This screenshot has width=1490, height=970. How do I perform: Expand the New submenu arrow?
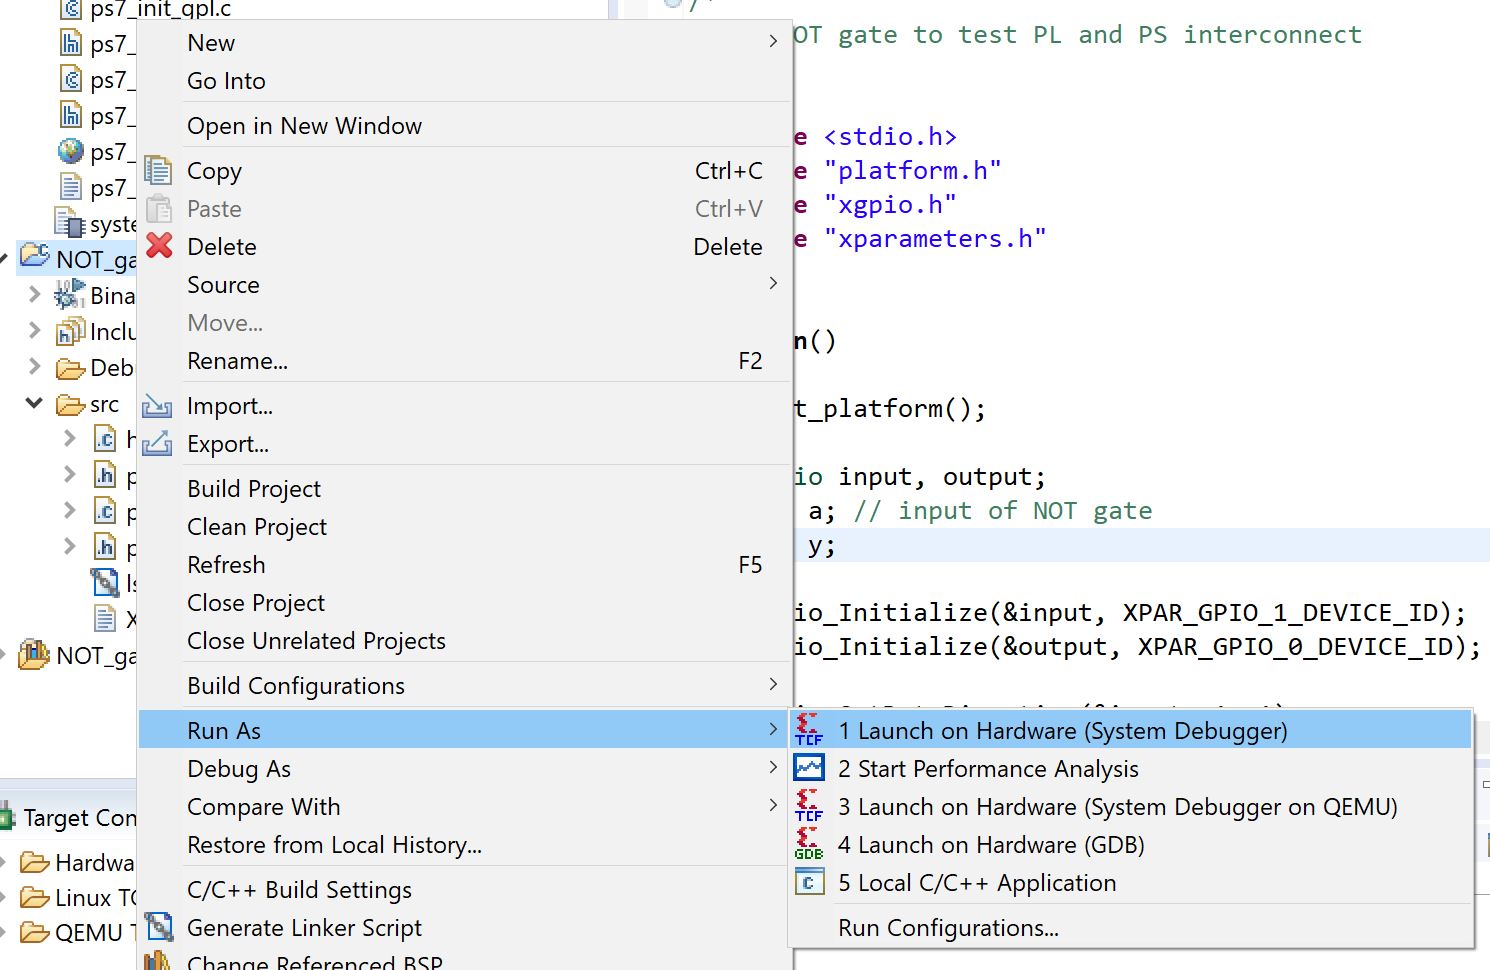(x=773, y=42)
